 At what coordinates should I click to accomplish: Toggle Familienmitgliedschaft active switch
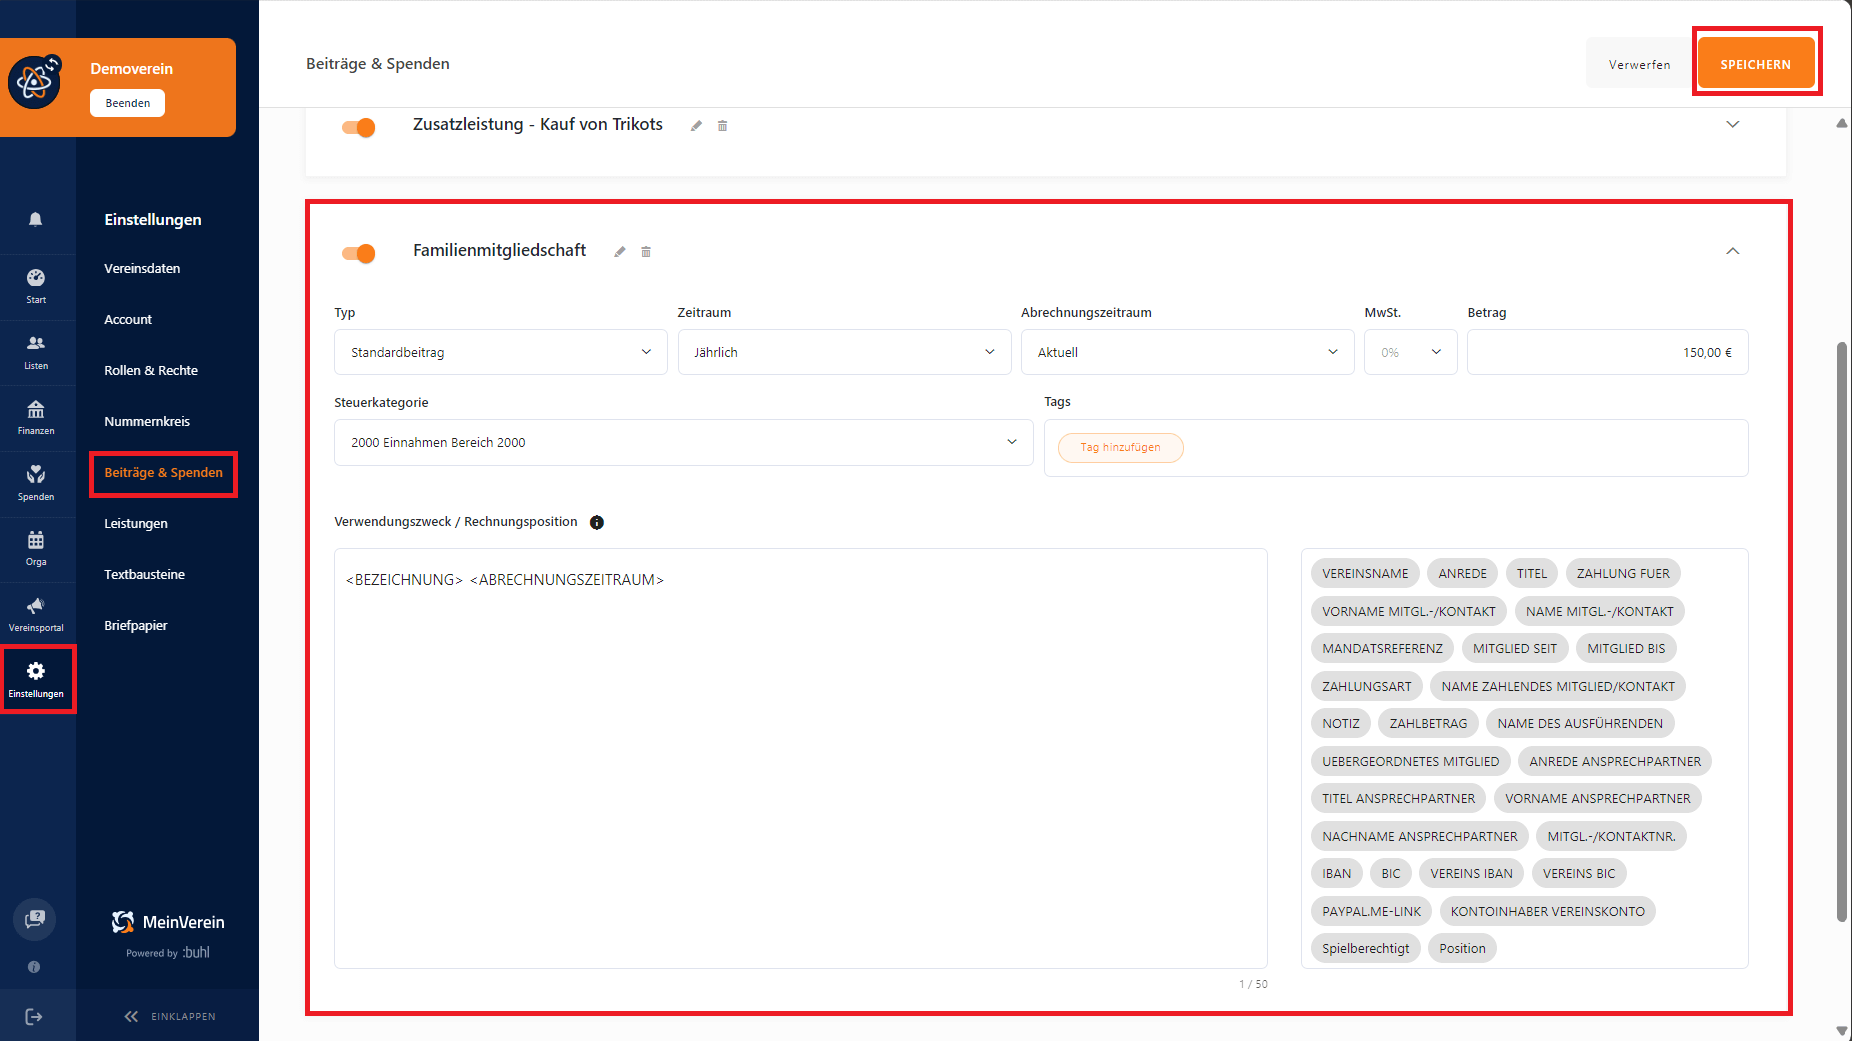click(x=358, y=253)
